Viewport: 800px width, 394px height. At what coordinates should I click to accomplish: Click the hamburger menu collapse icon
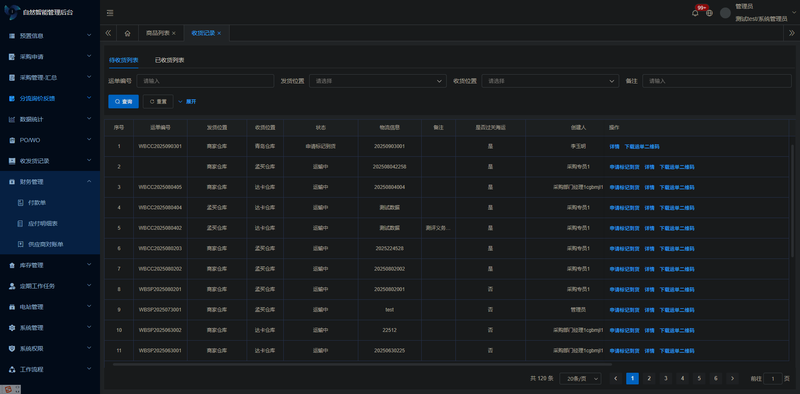click(x=110, y=13)
